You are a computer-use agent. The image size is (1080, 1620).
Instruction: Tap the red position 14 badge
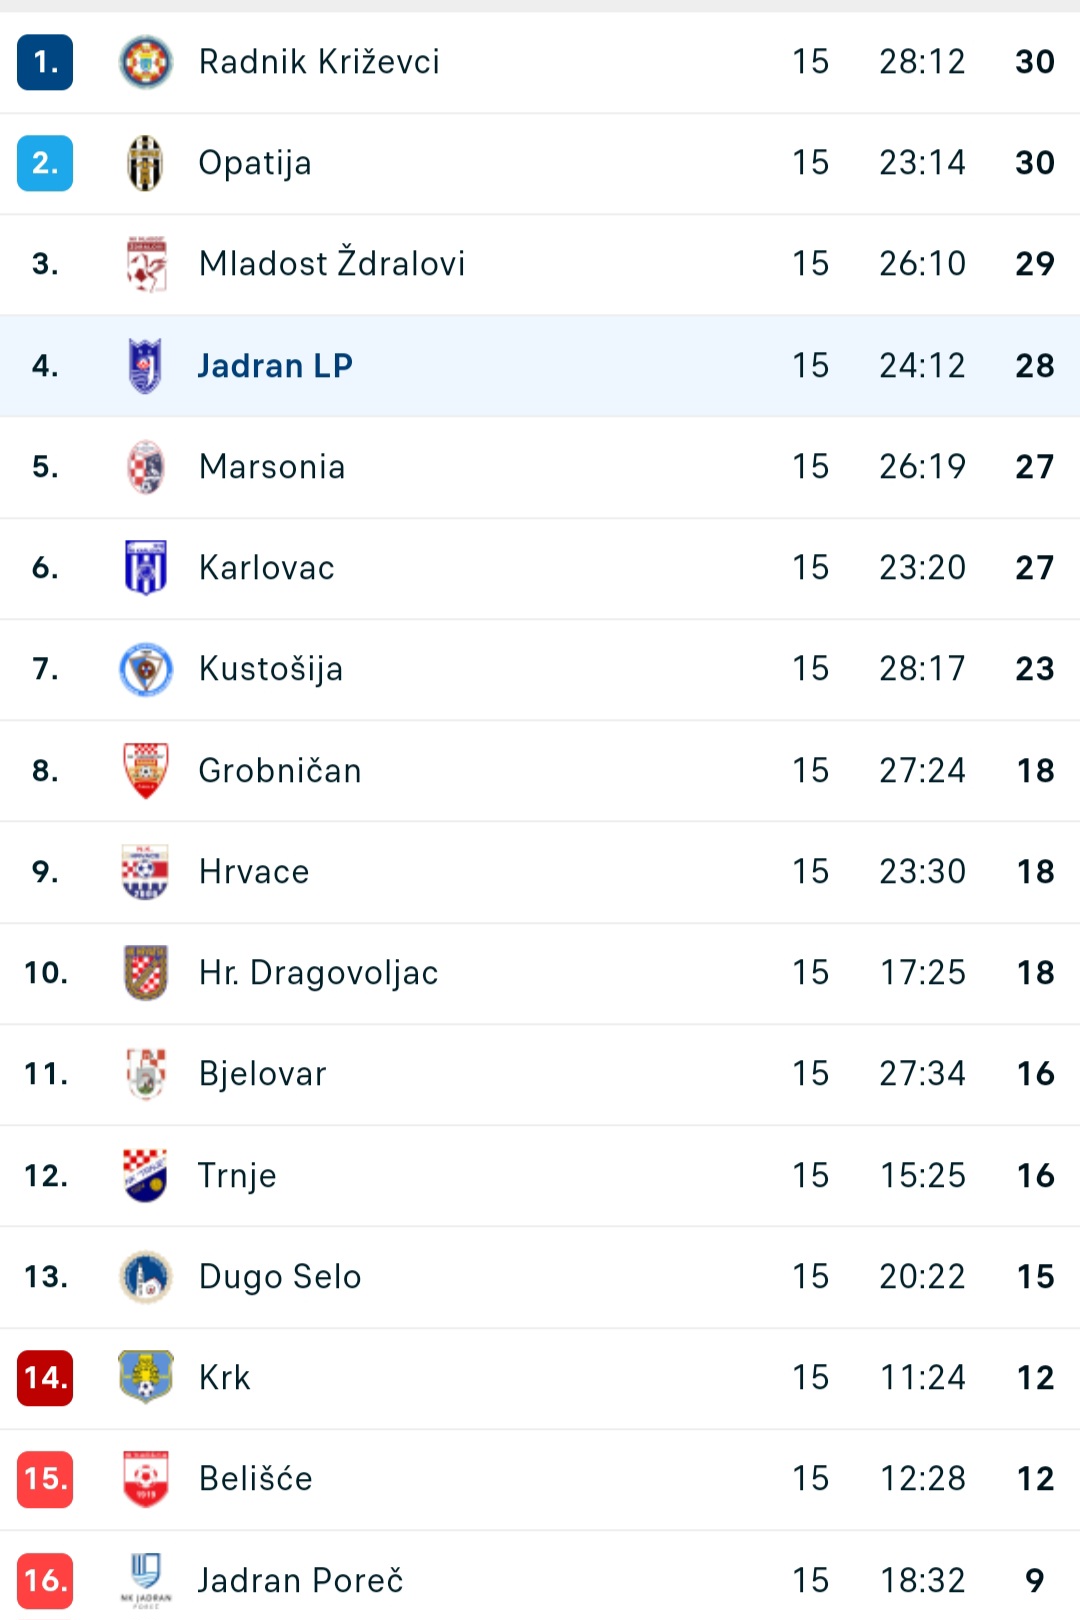click(45, 1378)
